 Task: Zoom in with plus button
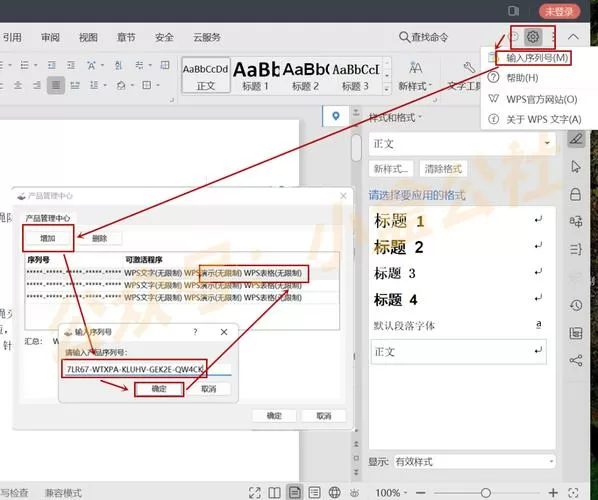(553, 493)
